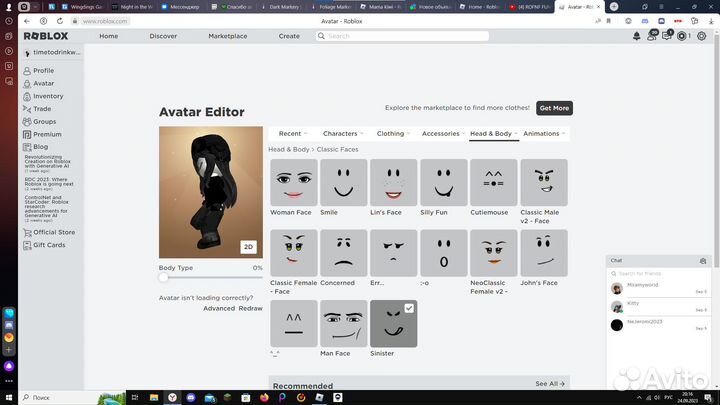The image size is (720, 405).
Task: Click the Body Type slider handle
Action: [x=164, y=278]
